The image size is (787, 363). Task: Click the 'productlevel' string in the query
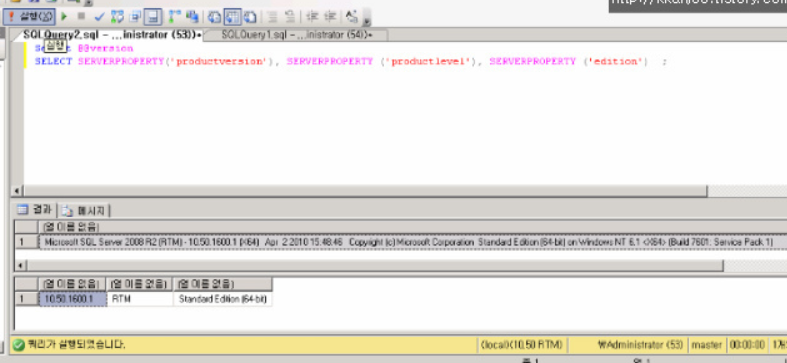[428, 61]
